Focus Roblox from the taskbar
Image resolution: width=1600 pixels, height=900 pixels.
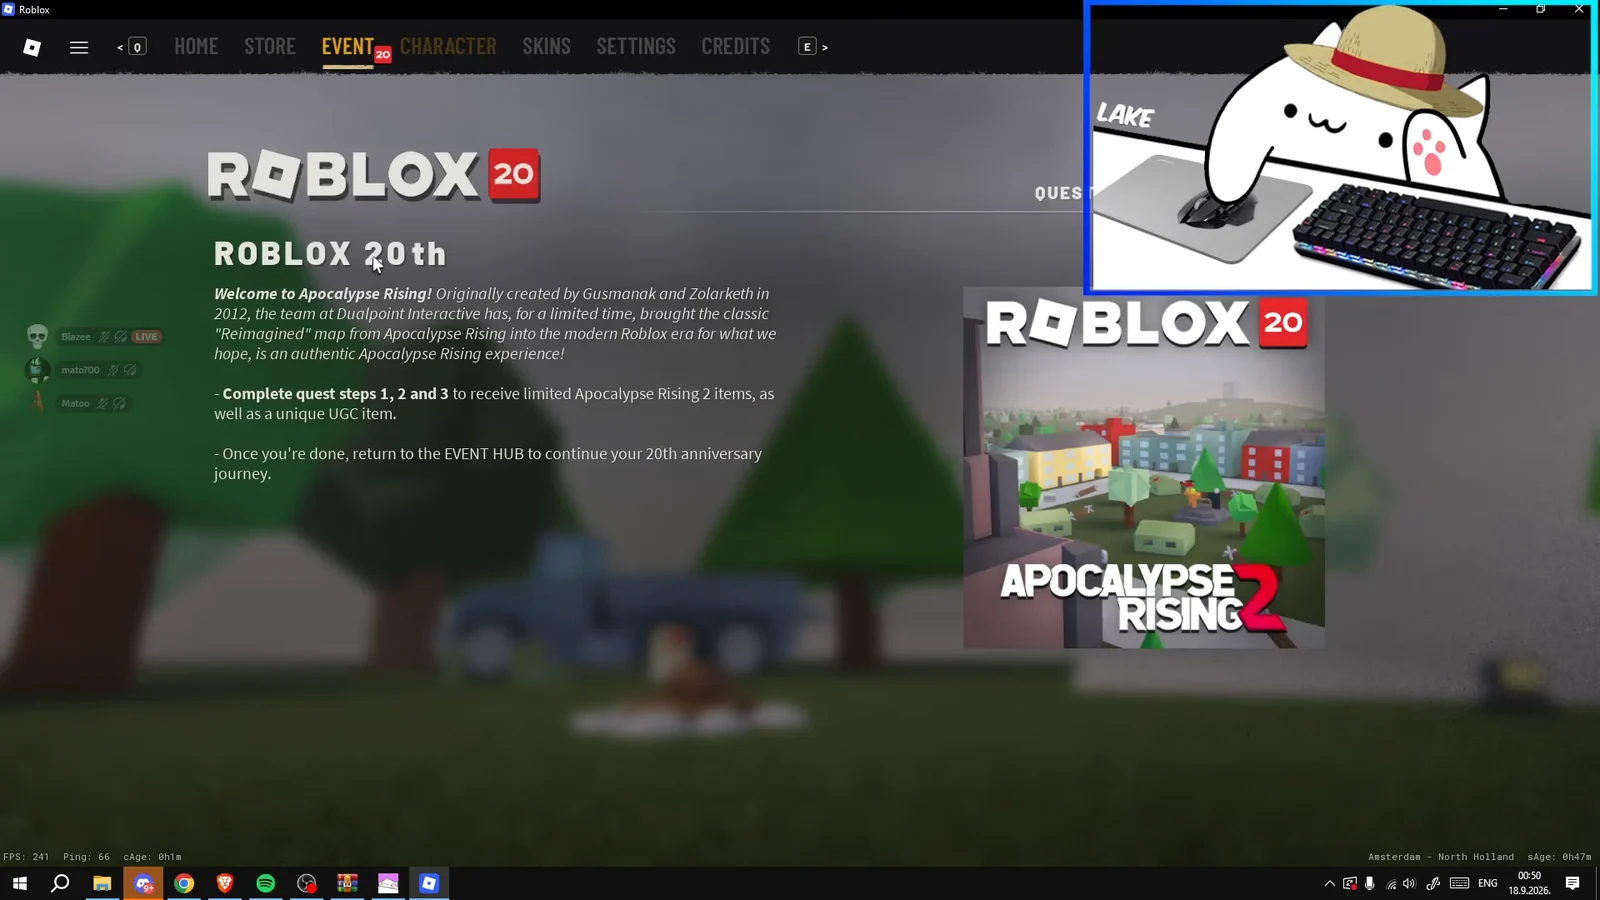point(429,883)
